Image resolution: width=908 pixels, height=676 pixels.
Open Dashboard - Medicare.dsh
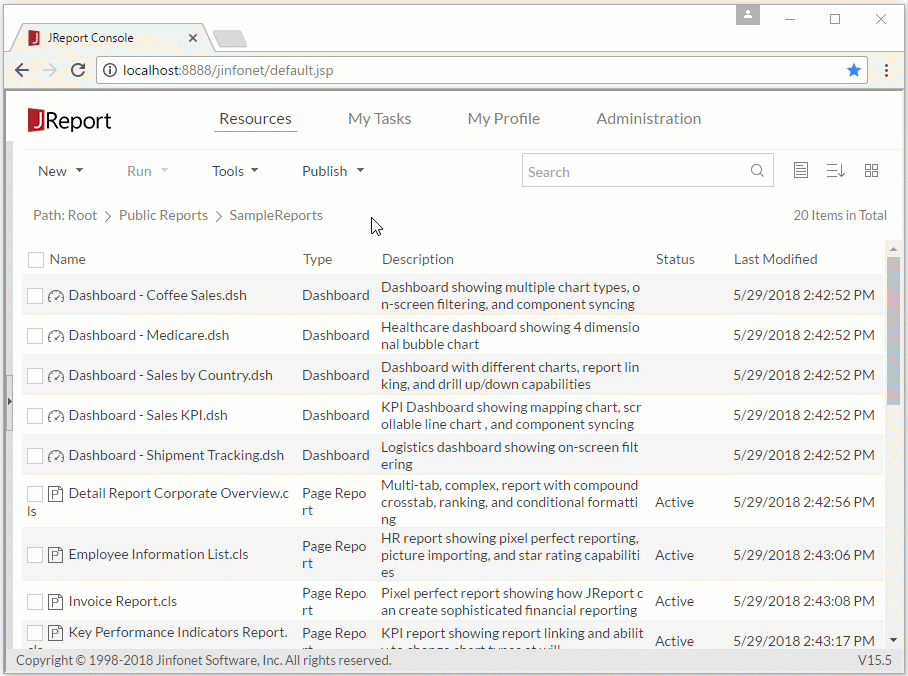pos(149,335)
